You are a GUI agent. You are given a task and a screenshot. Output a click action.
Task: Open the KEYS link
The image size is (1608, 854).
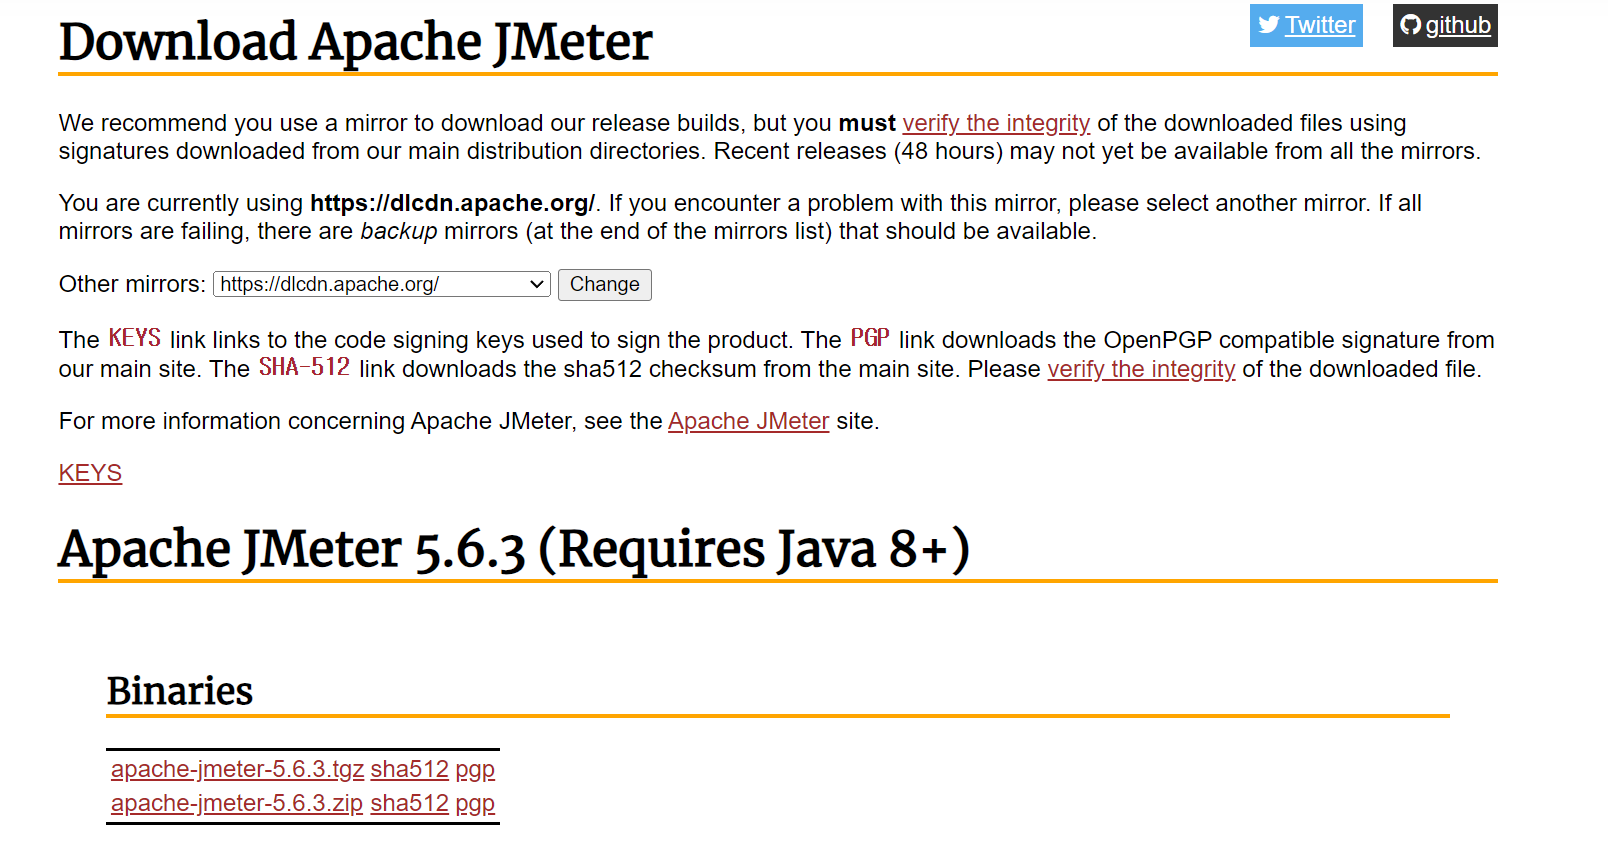point(90,473)
